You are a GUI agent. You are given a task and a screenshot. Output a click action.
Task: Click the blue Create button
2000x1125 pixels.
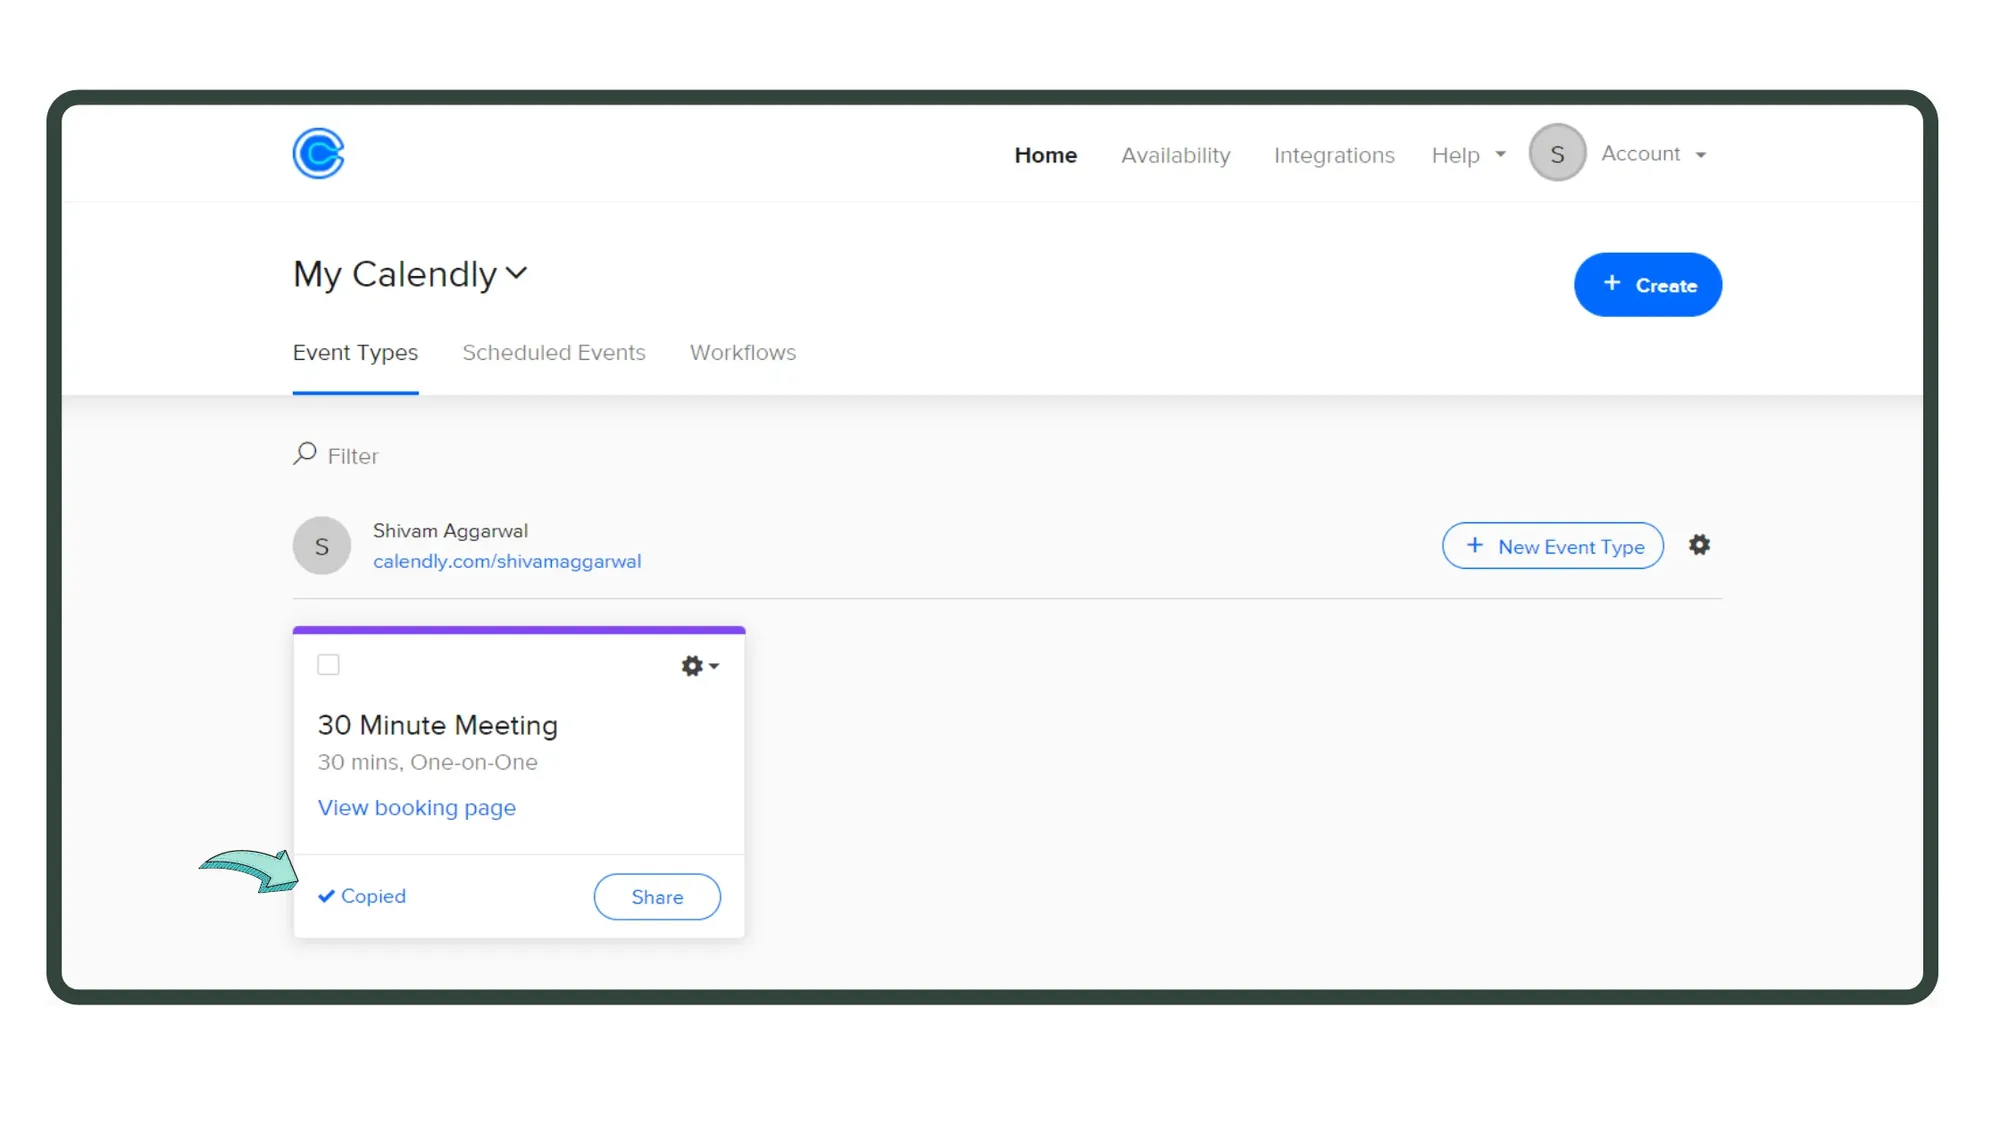click(x=1648, y=284)
